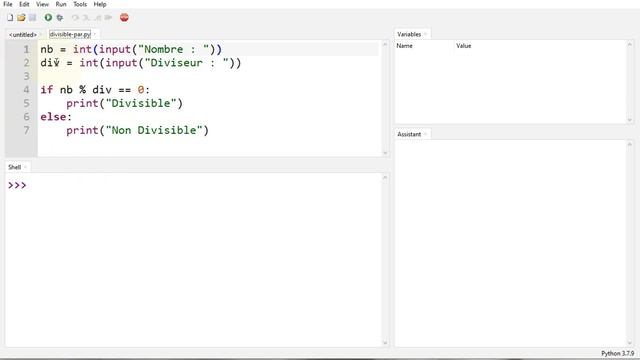The width and height of the screenshot is (640, 360).
Task: Click the print("Divisible") statement on line 5
Action: pos(124,103)
